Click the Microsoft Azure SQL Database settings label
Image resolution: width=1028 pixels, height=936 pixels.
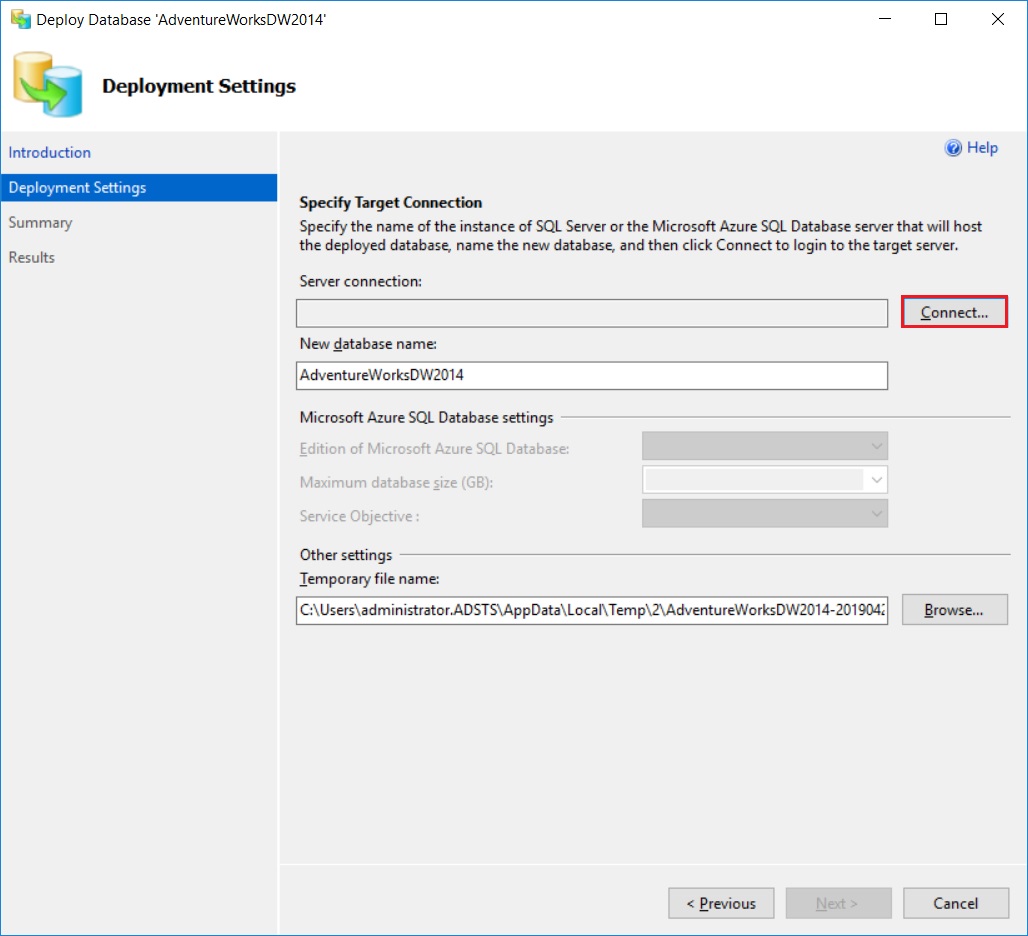[426, 418]
